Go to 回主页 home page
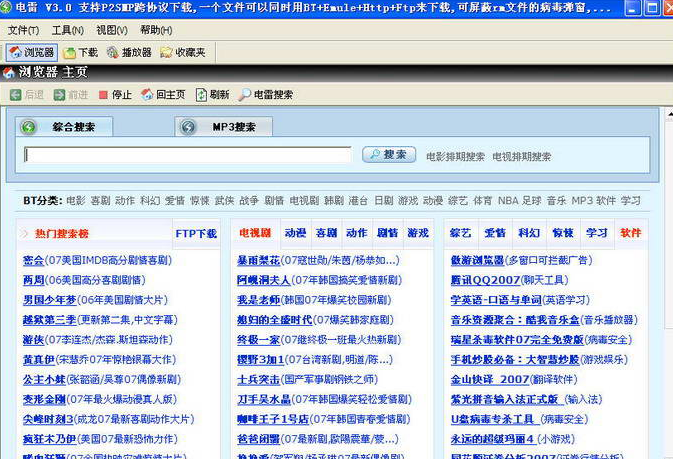The height and width of the screenshot is (459, 673). 163,94
